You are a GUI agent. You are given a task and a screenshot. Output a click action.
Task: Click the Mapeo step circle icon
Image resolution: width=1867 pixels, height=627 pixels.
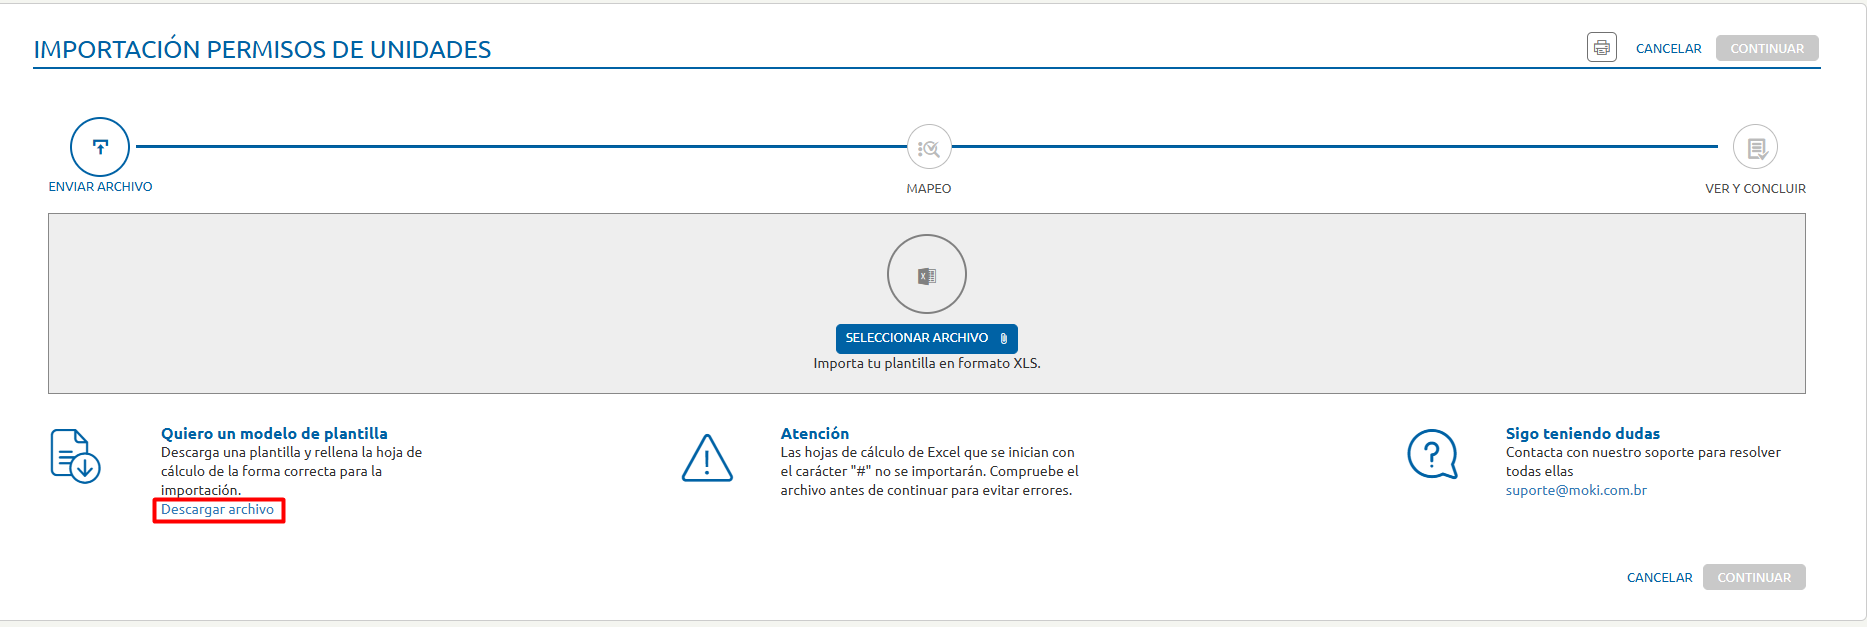pyautogui.click(x=929, y=148)
